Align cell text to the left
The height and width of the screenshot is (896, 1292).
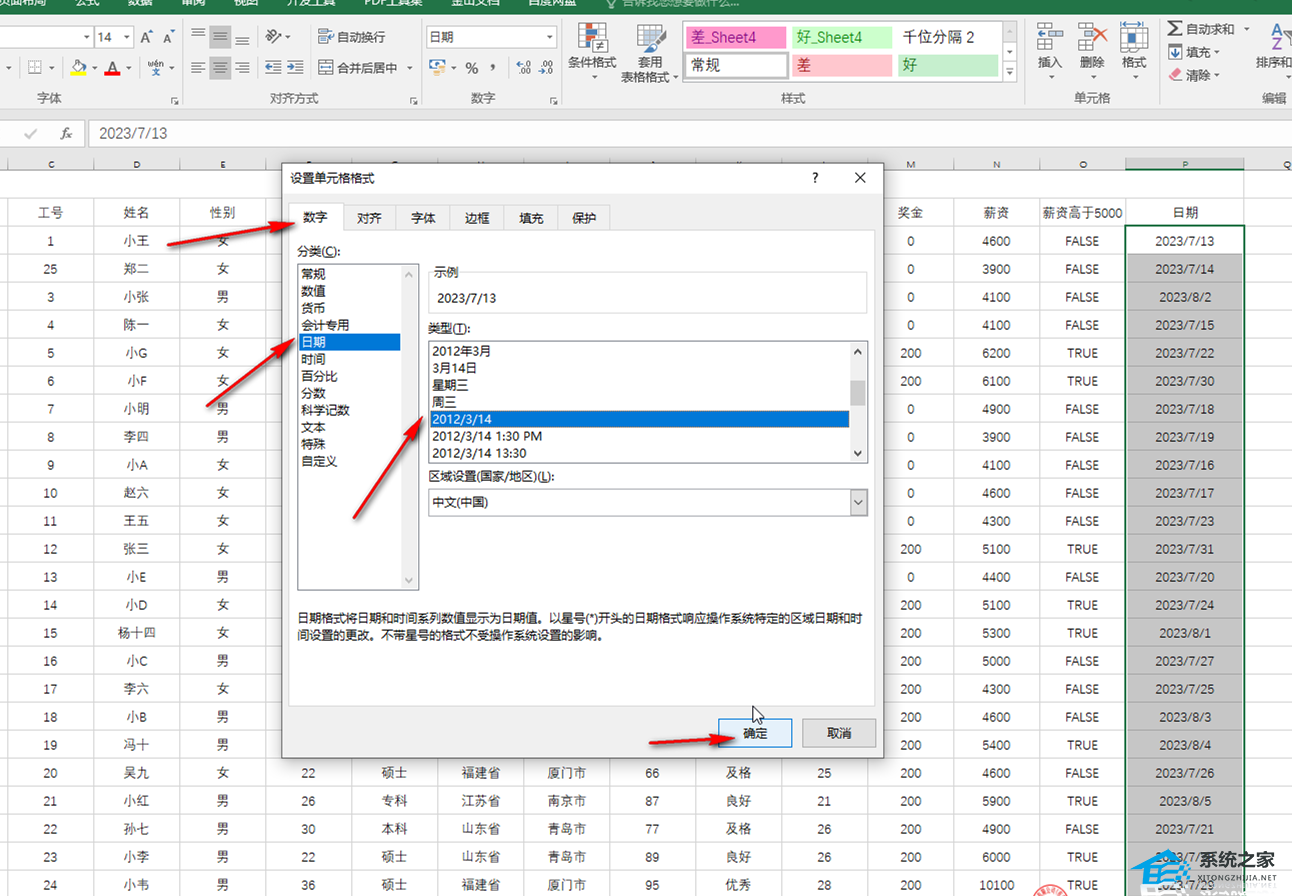[x=198, y=68]
